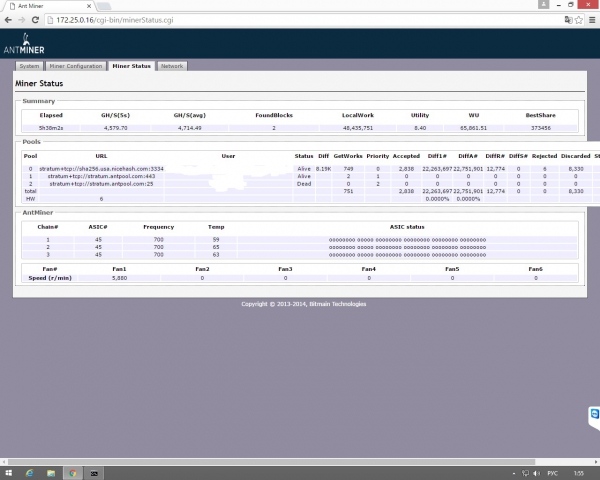Open the Windows Start button

(x=8, y=473)
